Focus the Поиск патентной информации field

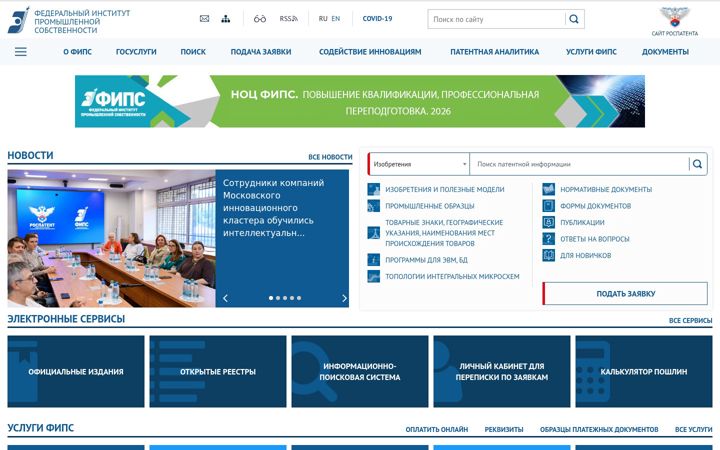[x=579, y=164]
